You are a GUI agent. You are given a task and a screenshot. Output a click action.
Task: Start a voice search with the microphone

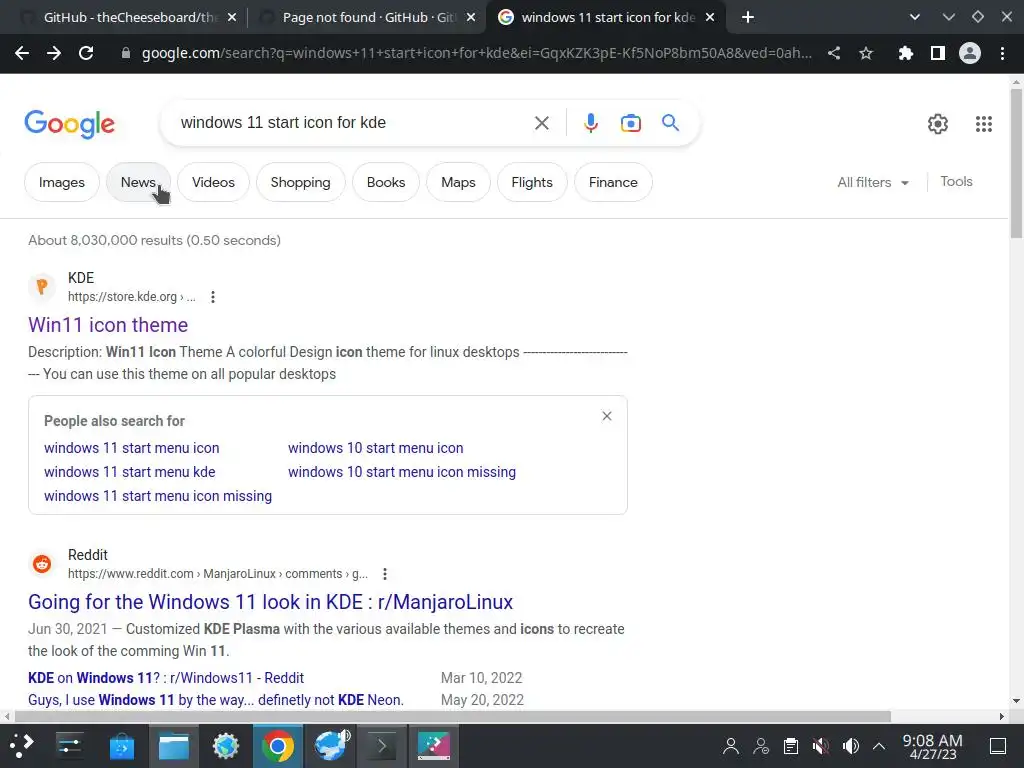590,123
